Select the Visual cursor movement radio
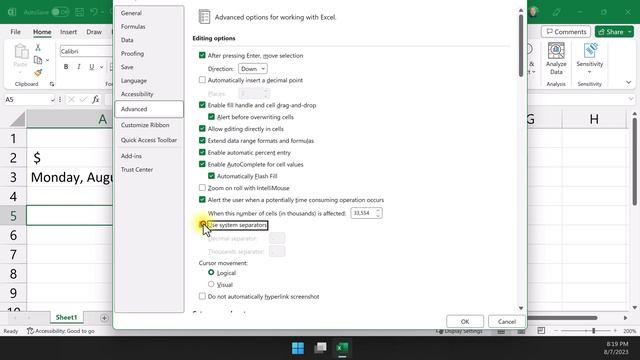640x360 pixels. [x=211, y=284]
